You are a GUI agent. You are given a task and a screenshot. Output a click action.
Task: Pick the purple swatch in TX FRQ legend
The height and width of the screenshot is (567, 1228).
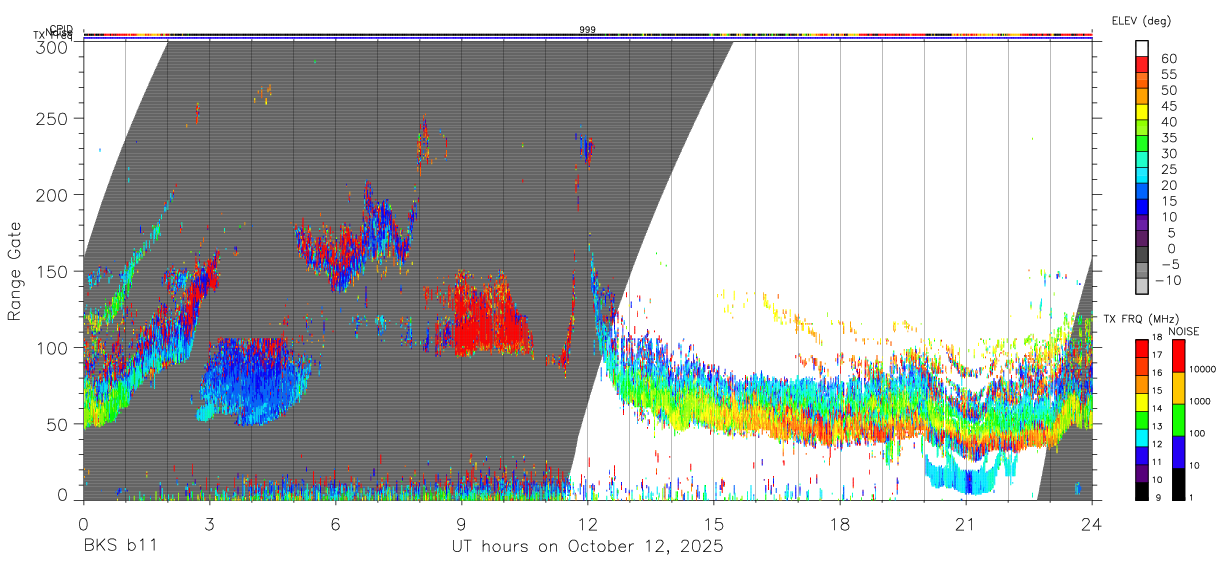point(1140,474)
